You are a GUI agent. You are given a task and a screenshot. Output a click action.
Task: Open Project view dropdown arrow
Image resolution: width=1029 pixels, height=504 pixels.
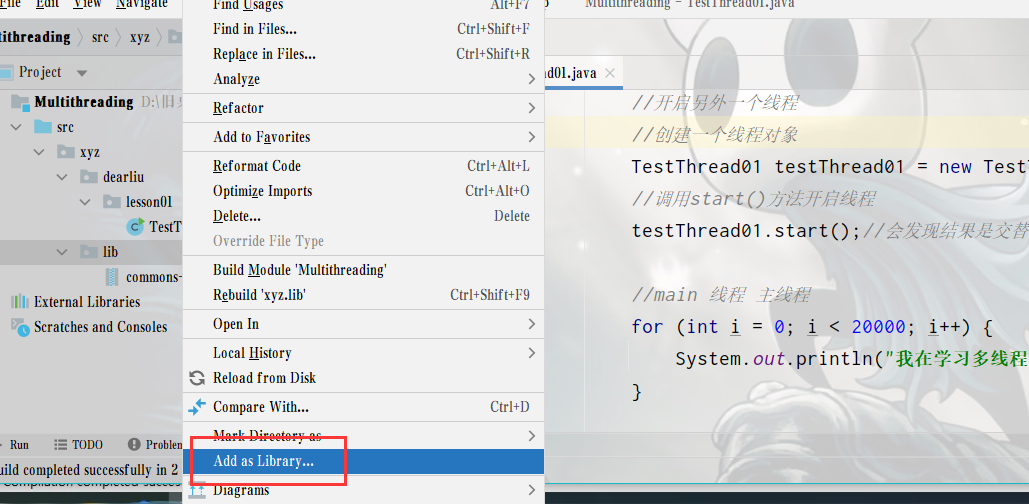[81, 73]
